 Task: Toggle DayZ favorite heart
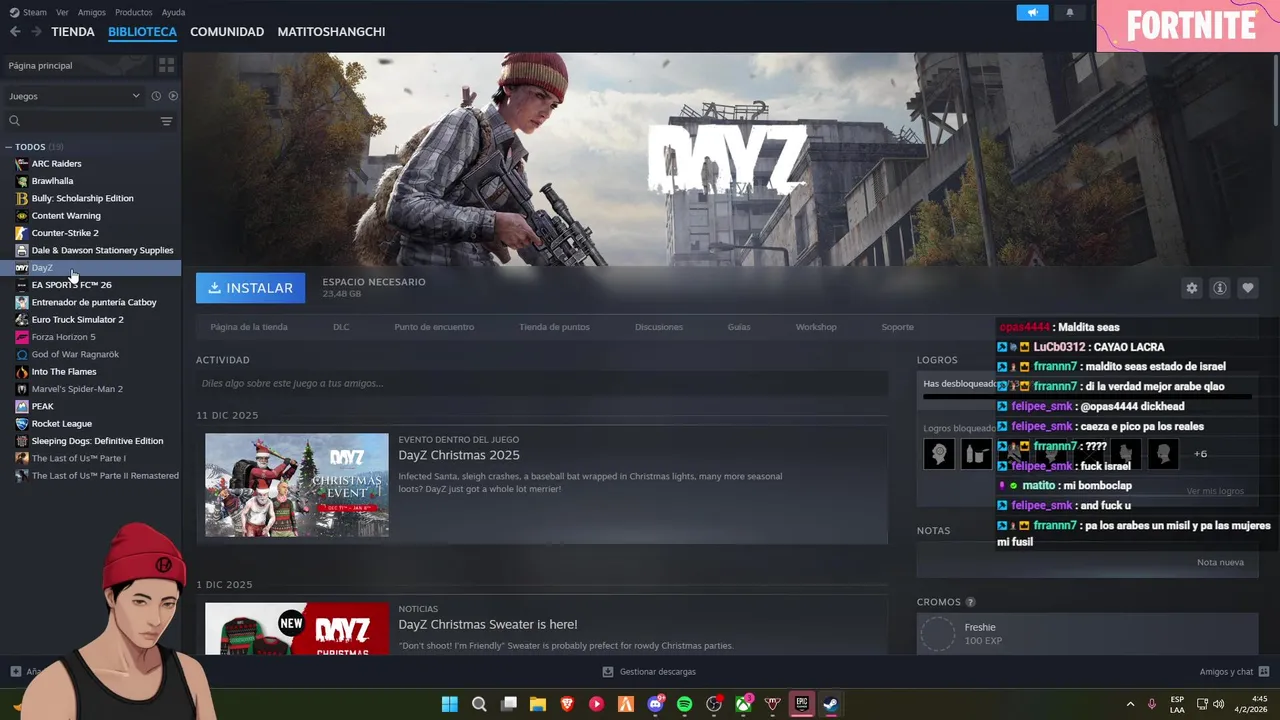click(x=1247, y=288)
